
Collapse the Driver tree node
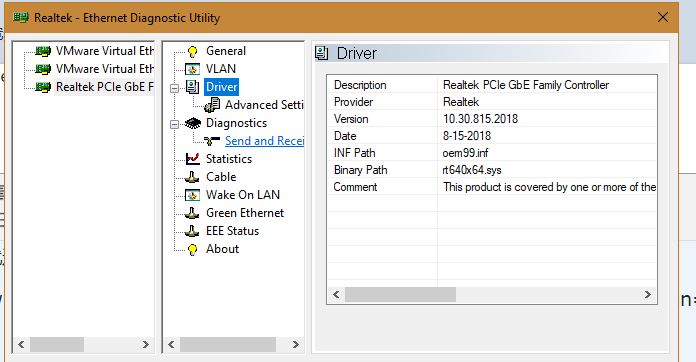coord(174,88)
